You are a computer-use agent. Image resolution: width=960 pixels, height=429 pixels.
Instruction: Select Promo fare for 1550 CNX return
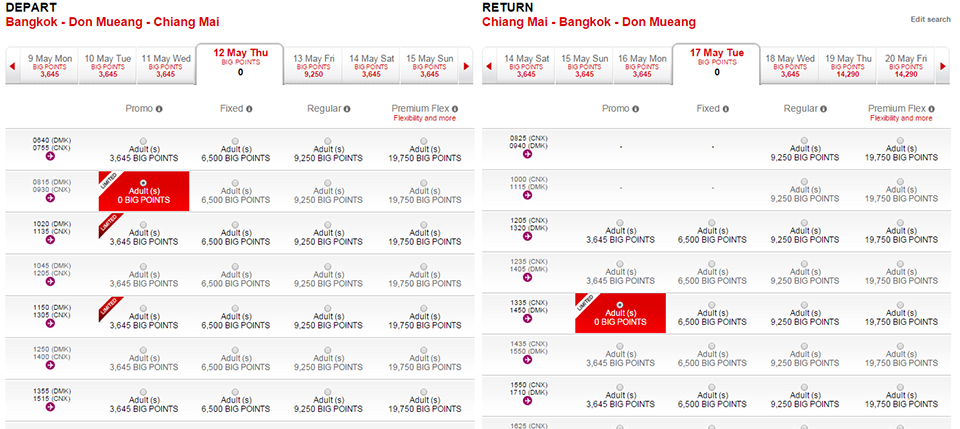pyautogui.click(x=620, y=387)
